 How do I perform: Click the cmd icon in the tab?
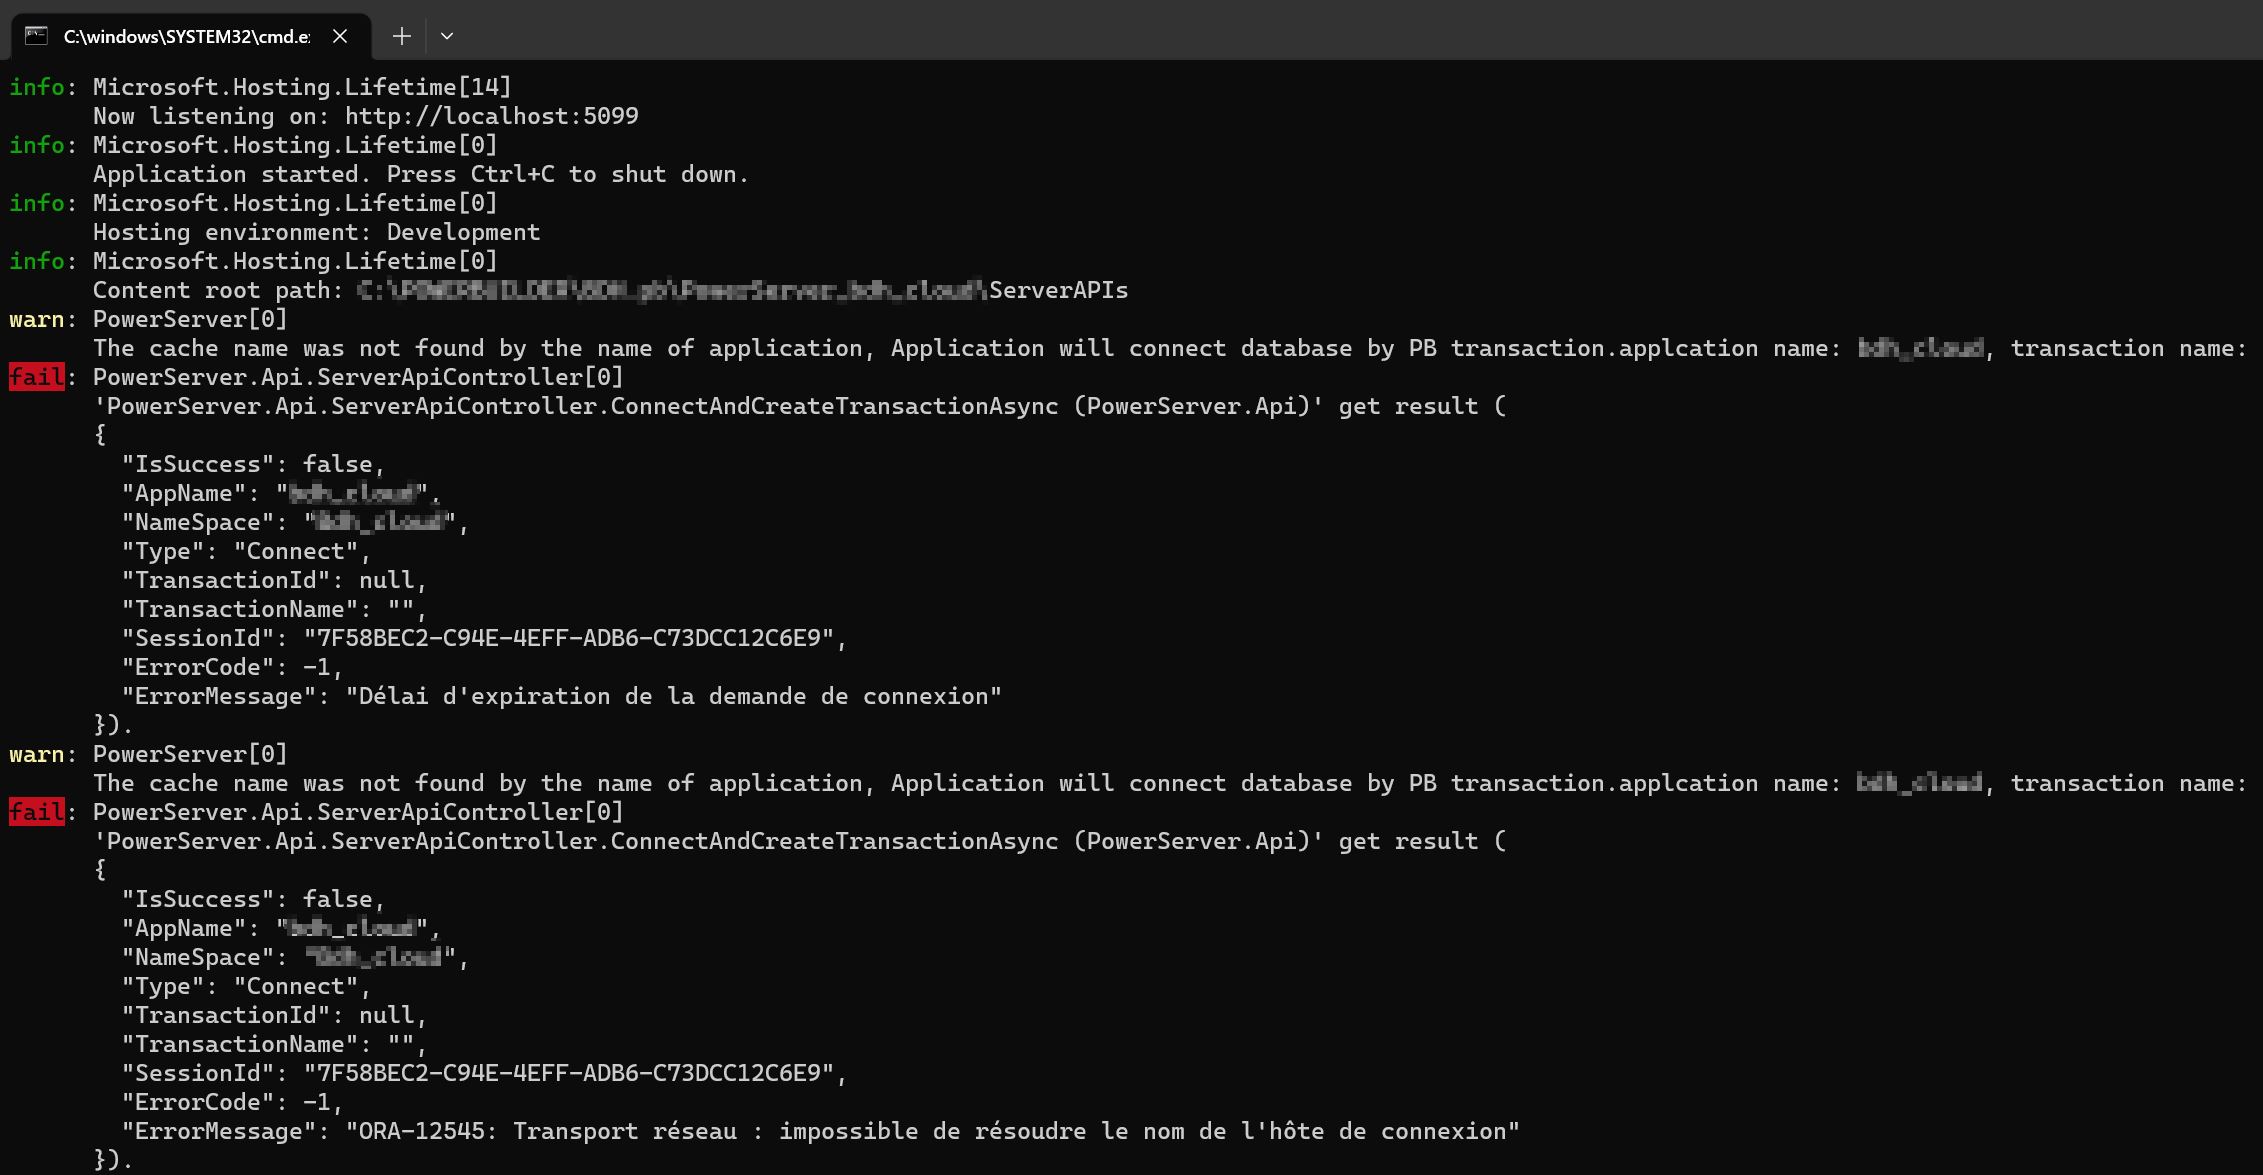(37, 36)
